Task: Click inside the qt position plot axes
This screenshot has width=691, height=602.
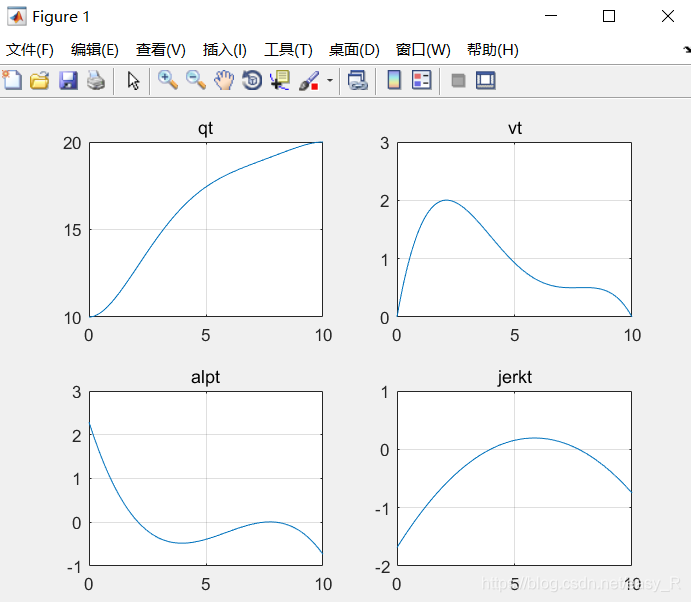Action: pos(206,229)
